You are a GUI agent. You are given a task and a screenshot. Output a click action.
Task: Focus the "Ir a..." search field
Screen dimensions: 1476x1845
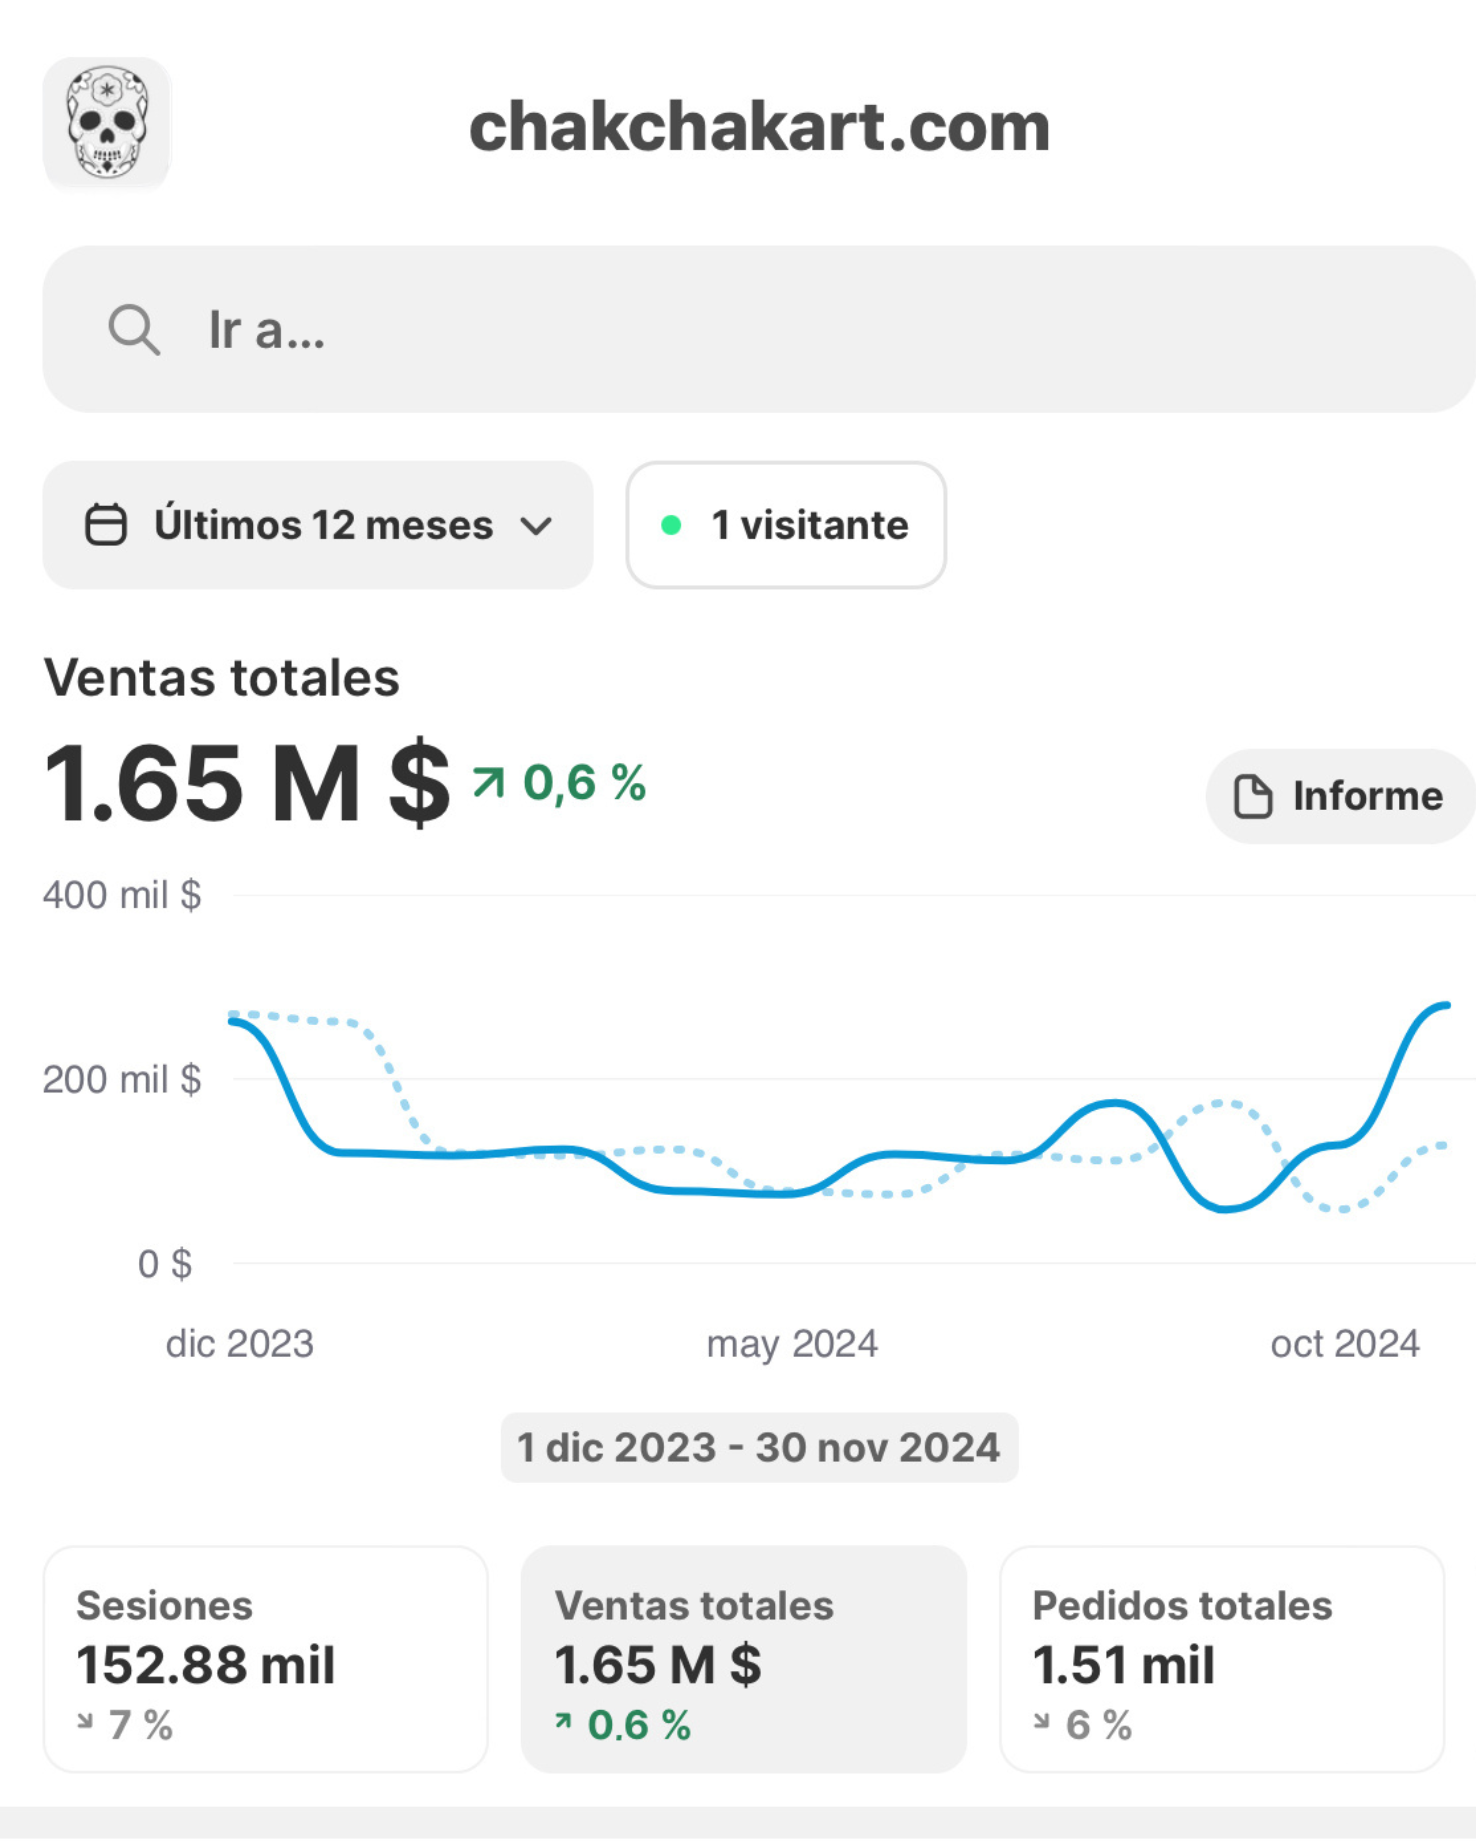click(x=760, y=330)
